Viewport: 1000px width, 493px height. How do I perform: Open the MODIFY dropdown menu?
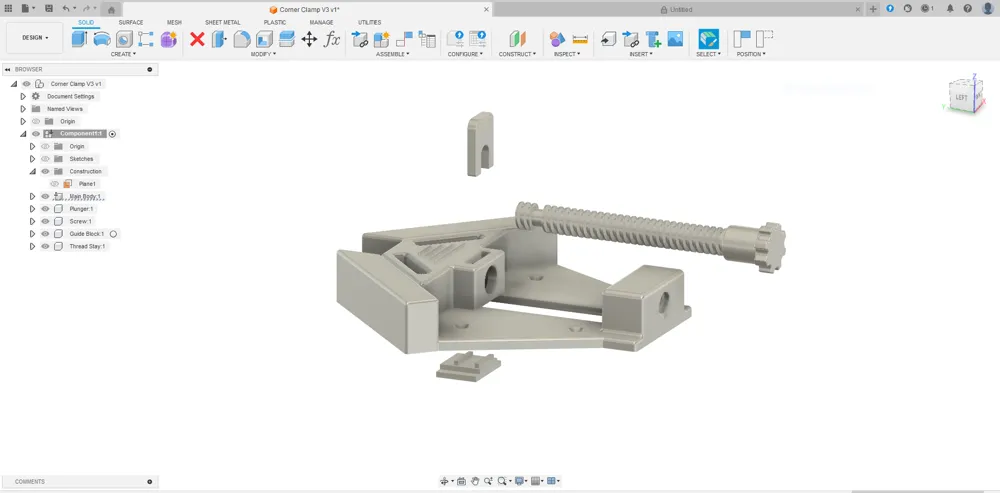click(x=263, y=54)
